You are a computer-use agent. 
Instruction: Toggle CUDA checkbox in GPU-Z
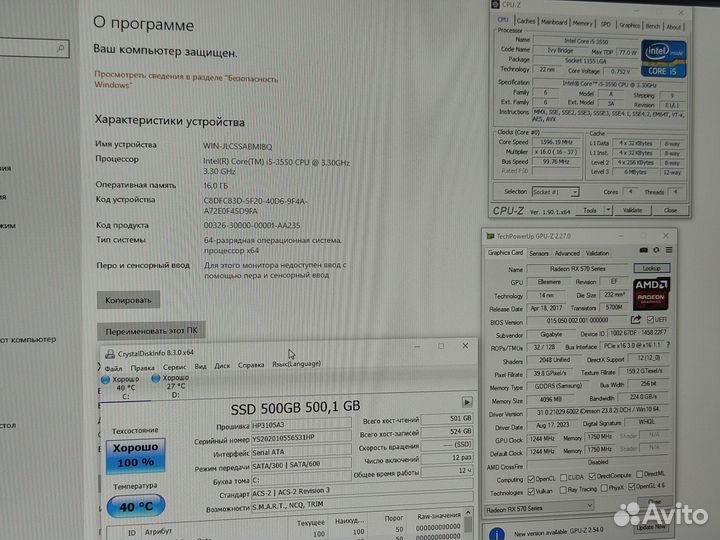(x=563, y=478)
